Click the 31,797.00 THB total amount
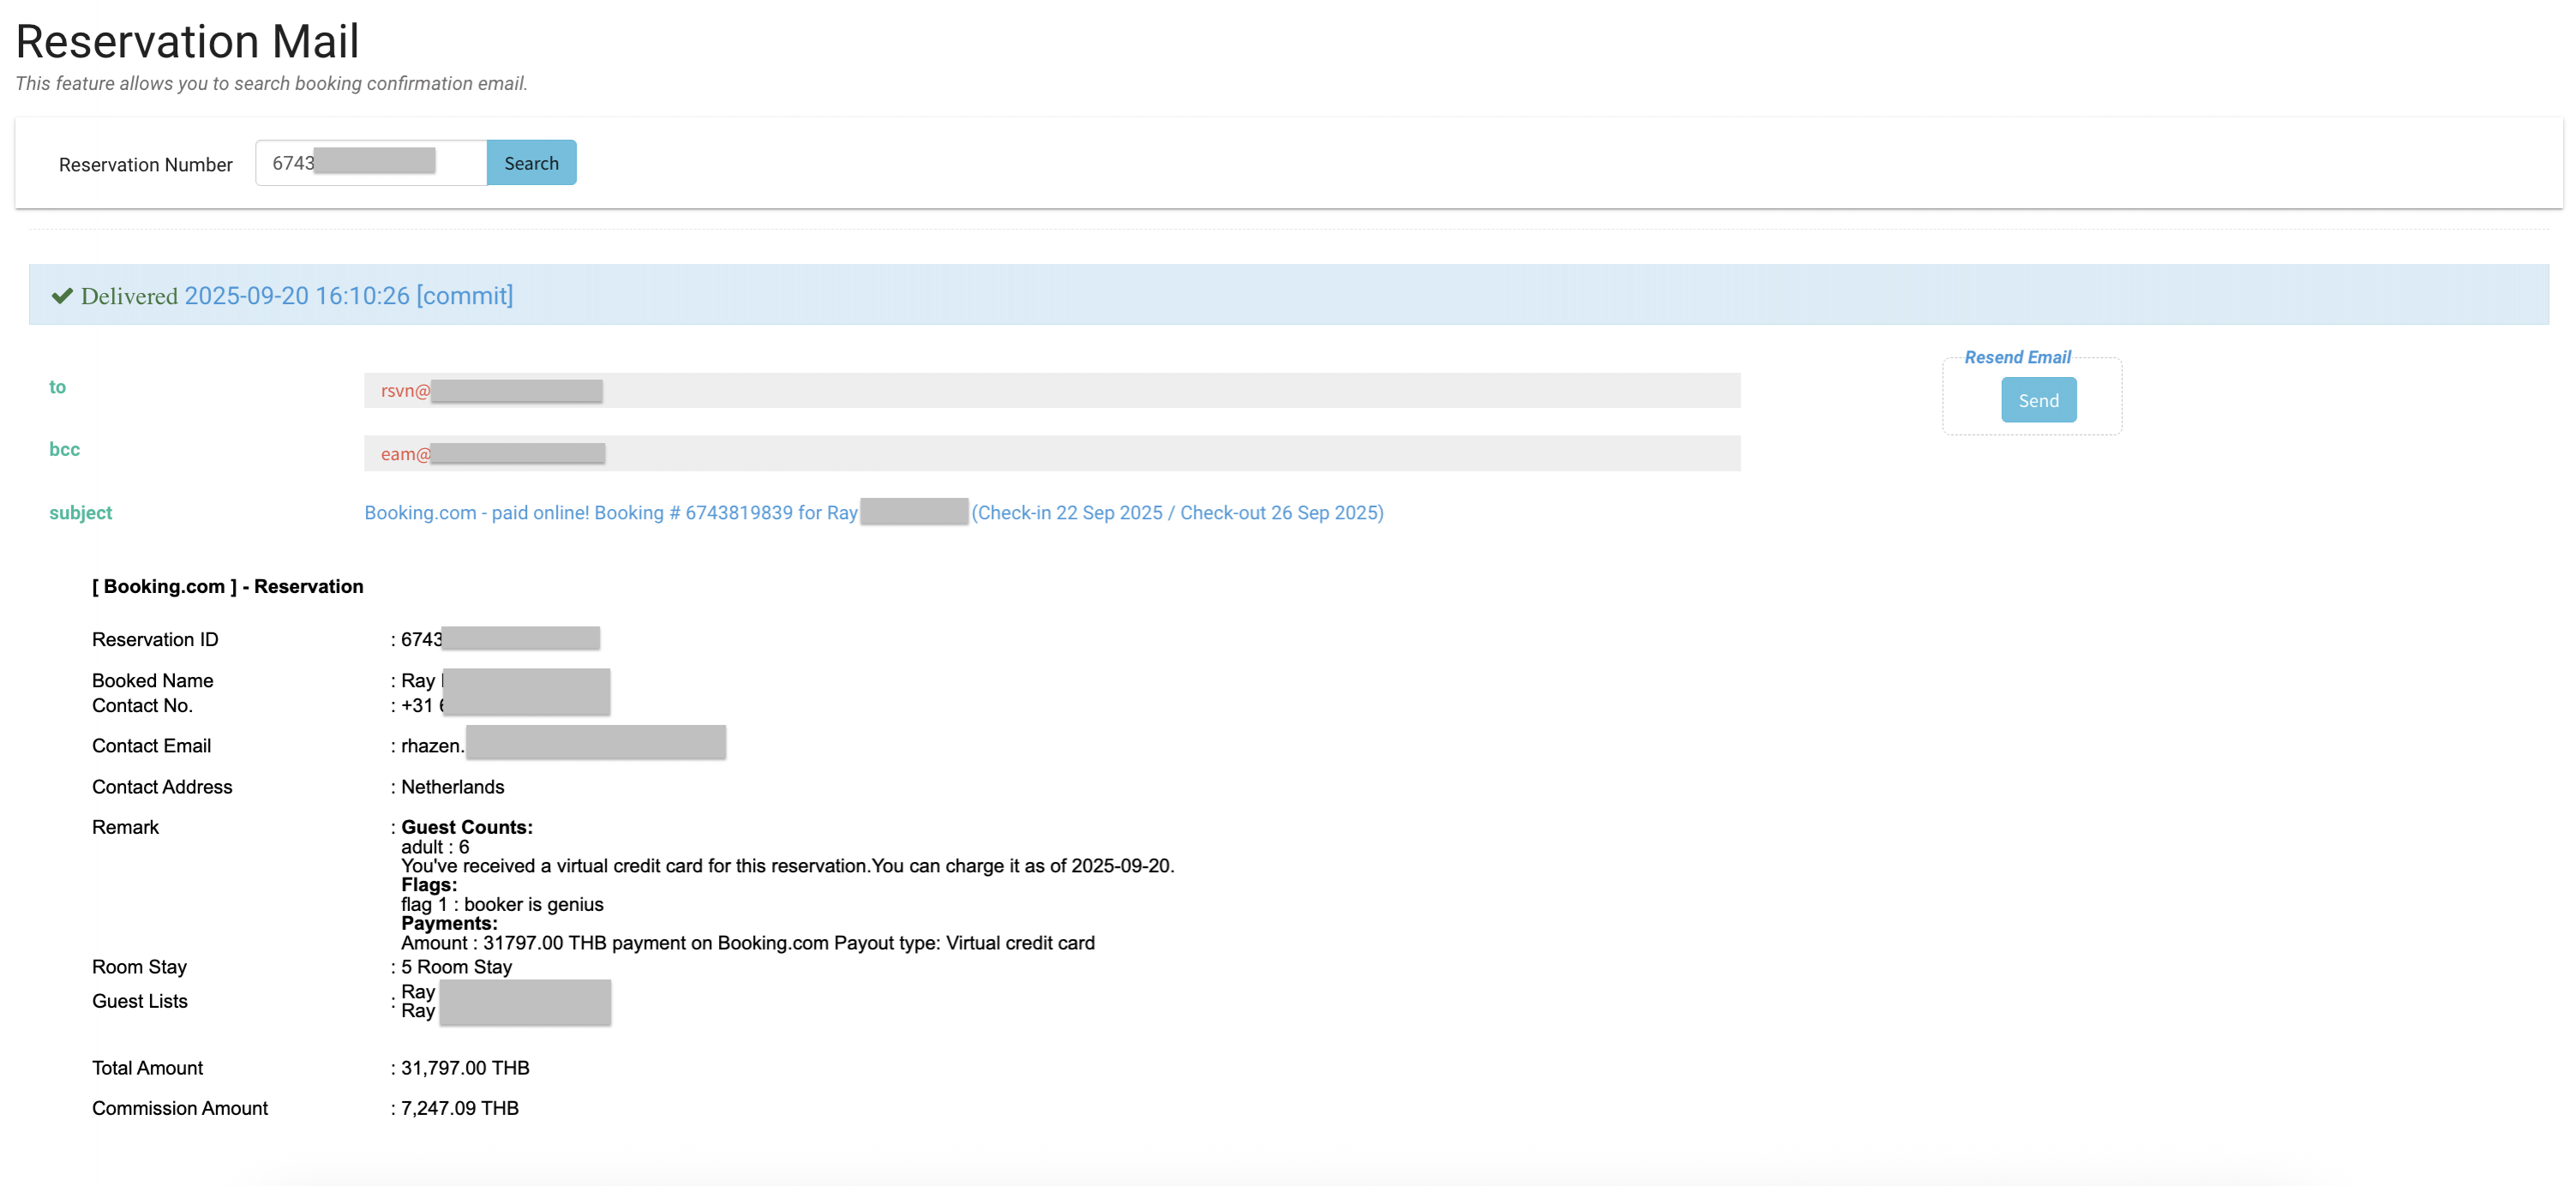This screenshot has height=1186, width=2576. coord(465,1068)
